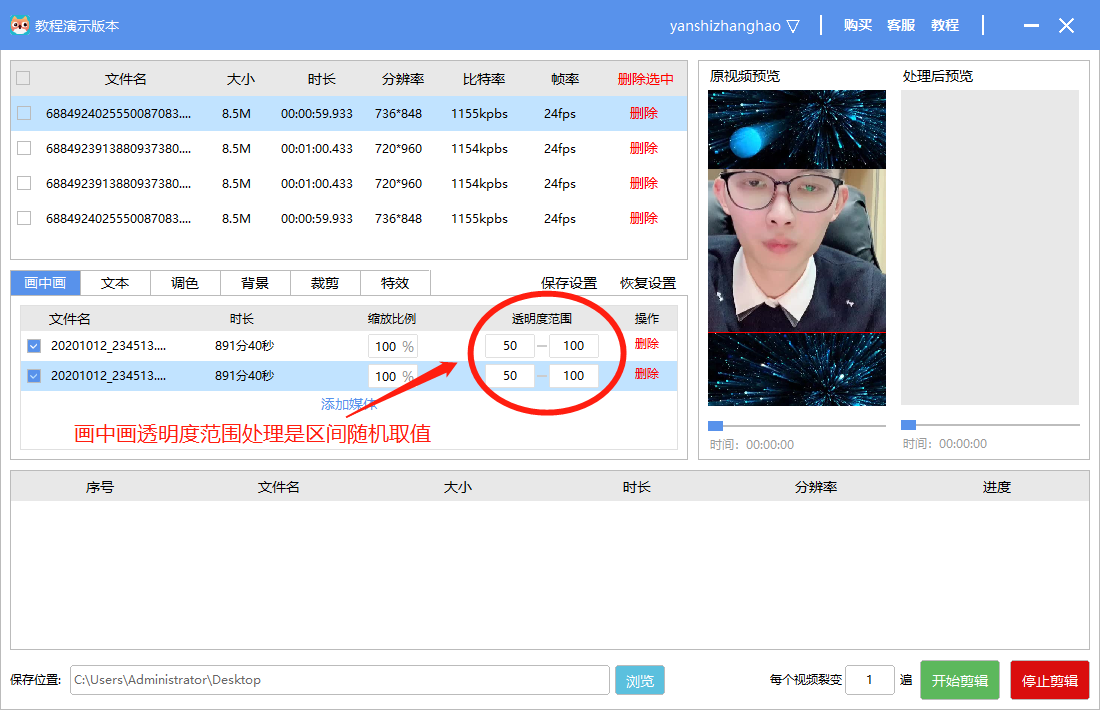Screen dimensions: 1100x710
Task: Edit minimum transparency 50 in second media row
Action: tap(510, 376)
